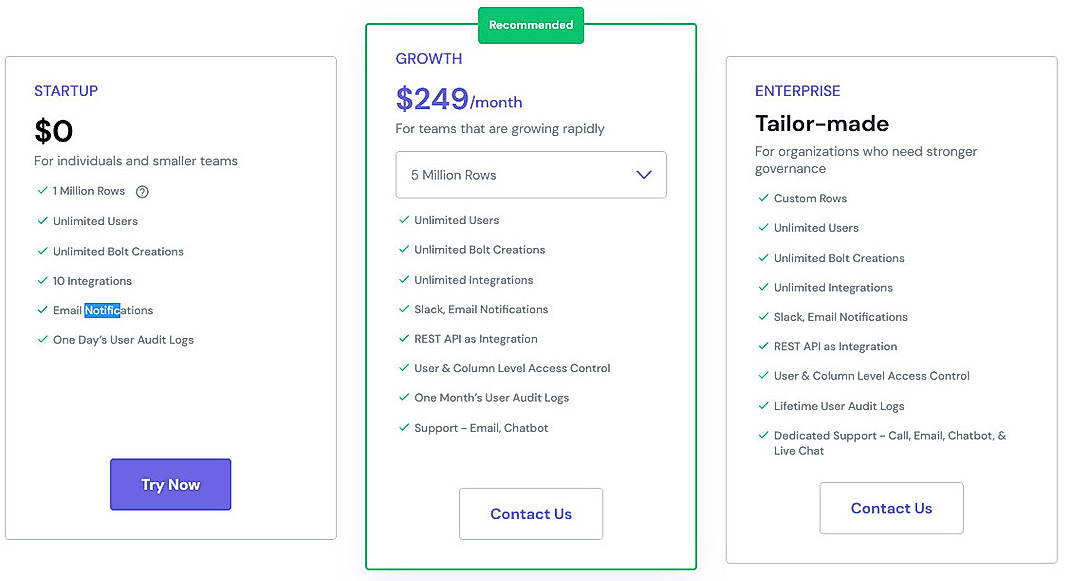Select the GROWTH plan heading

[429, 59]
